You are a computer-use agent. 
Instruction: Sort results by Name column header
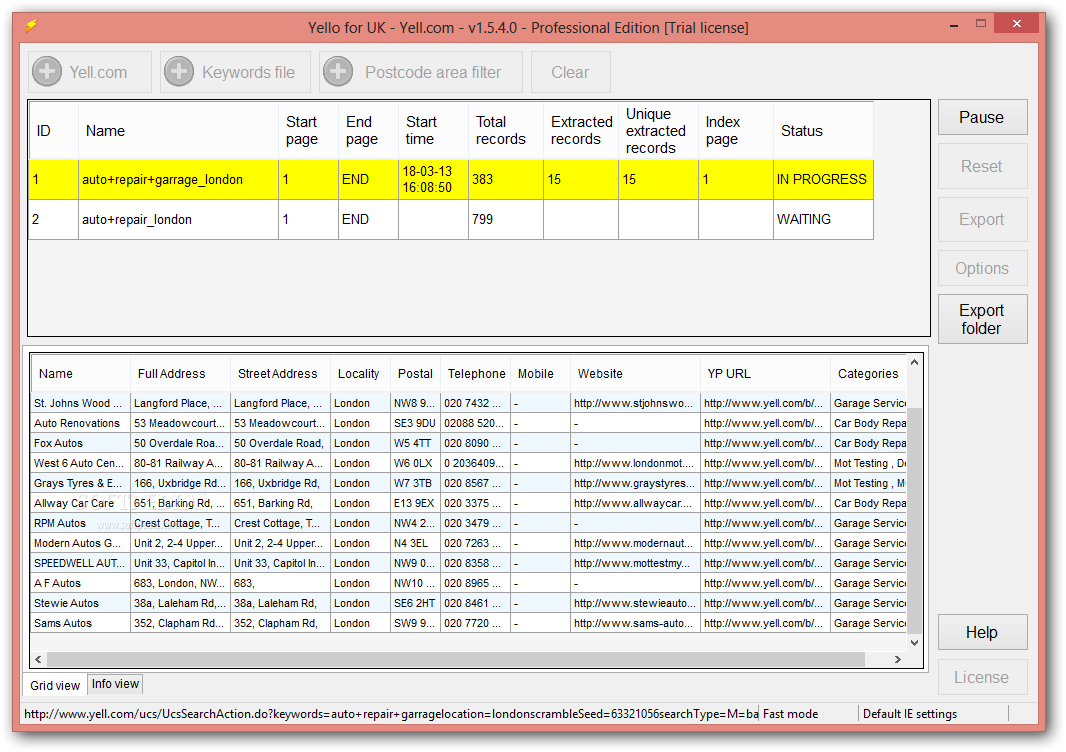pyautogui.click(x=80, y=374)
